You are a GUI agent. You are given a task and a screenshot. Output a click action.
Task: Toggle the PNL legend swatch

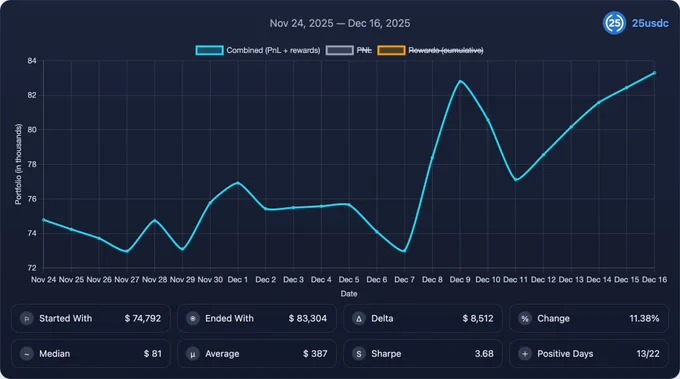coord(340,50)
